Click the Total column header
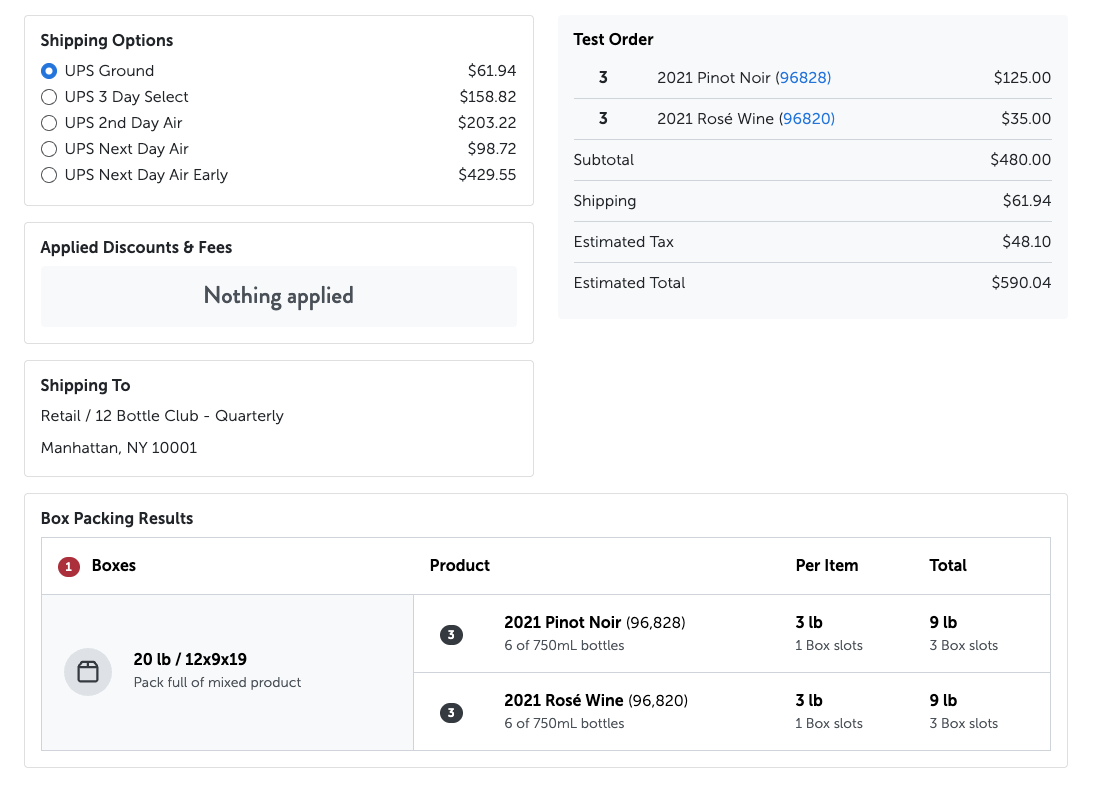 (x=947, y=566)
